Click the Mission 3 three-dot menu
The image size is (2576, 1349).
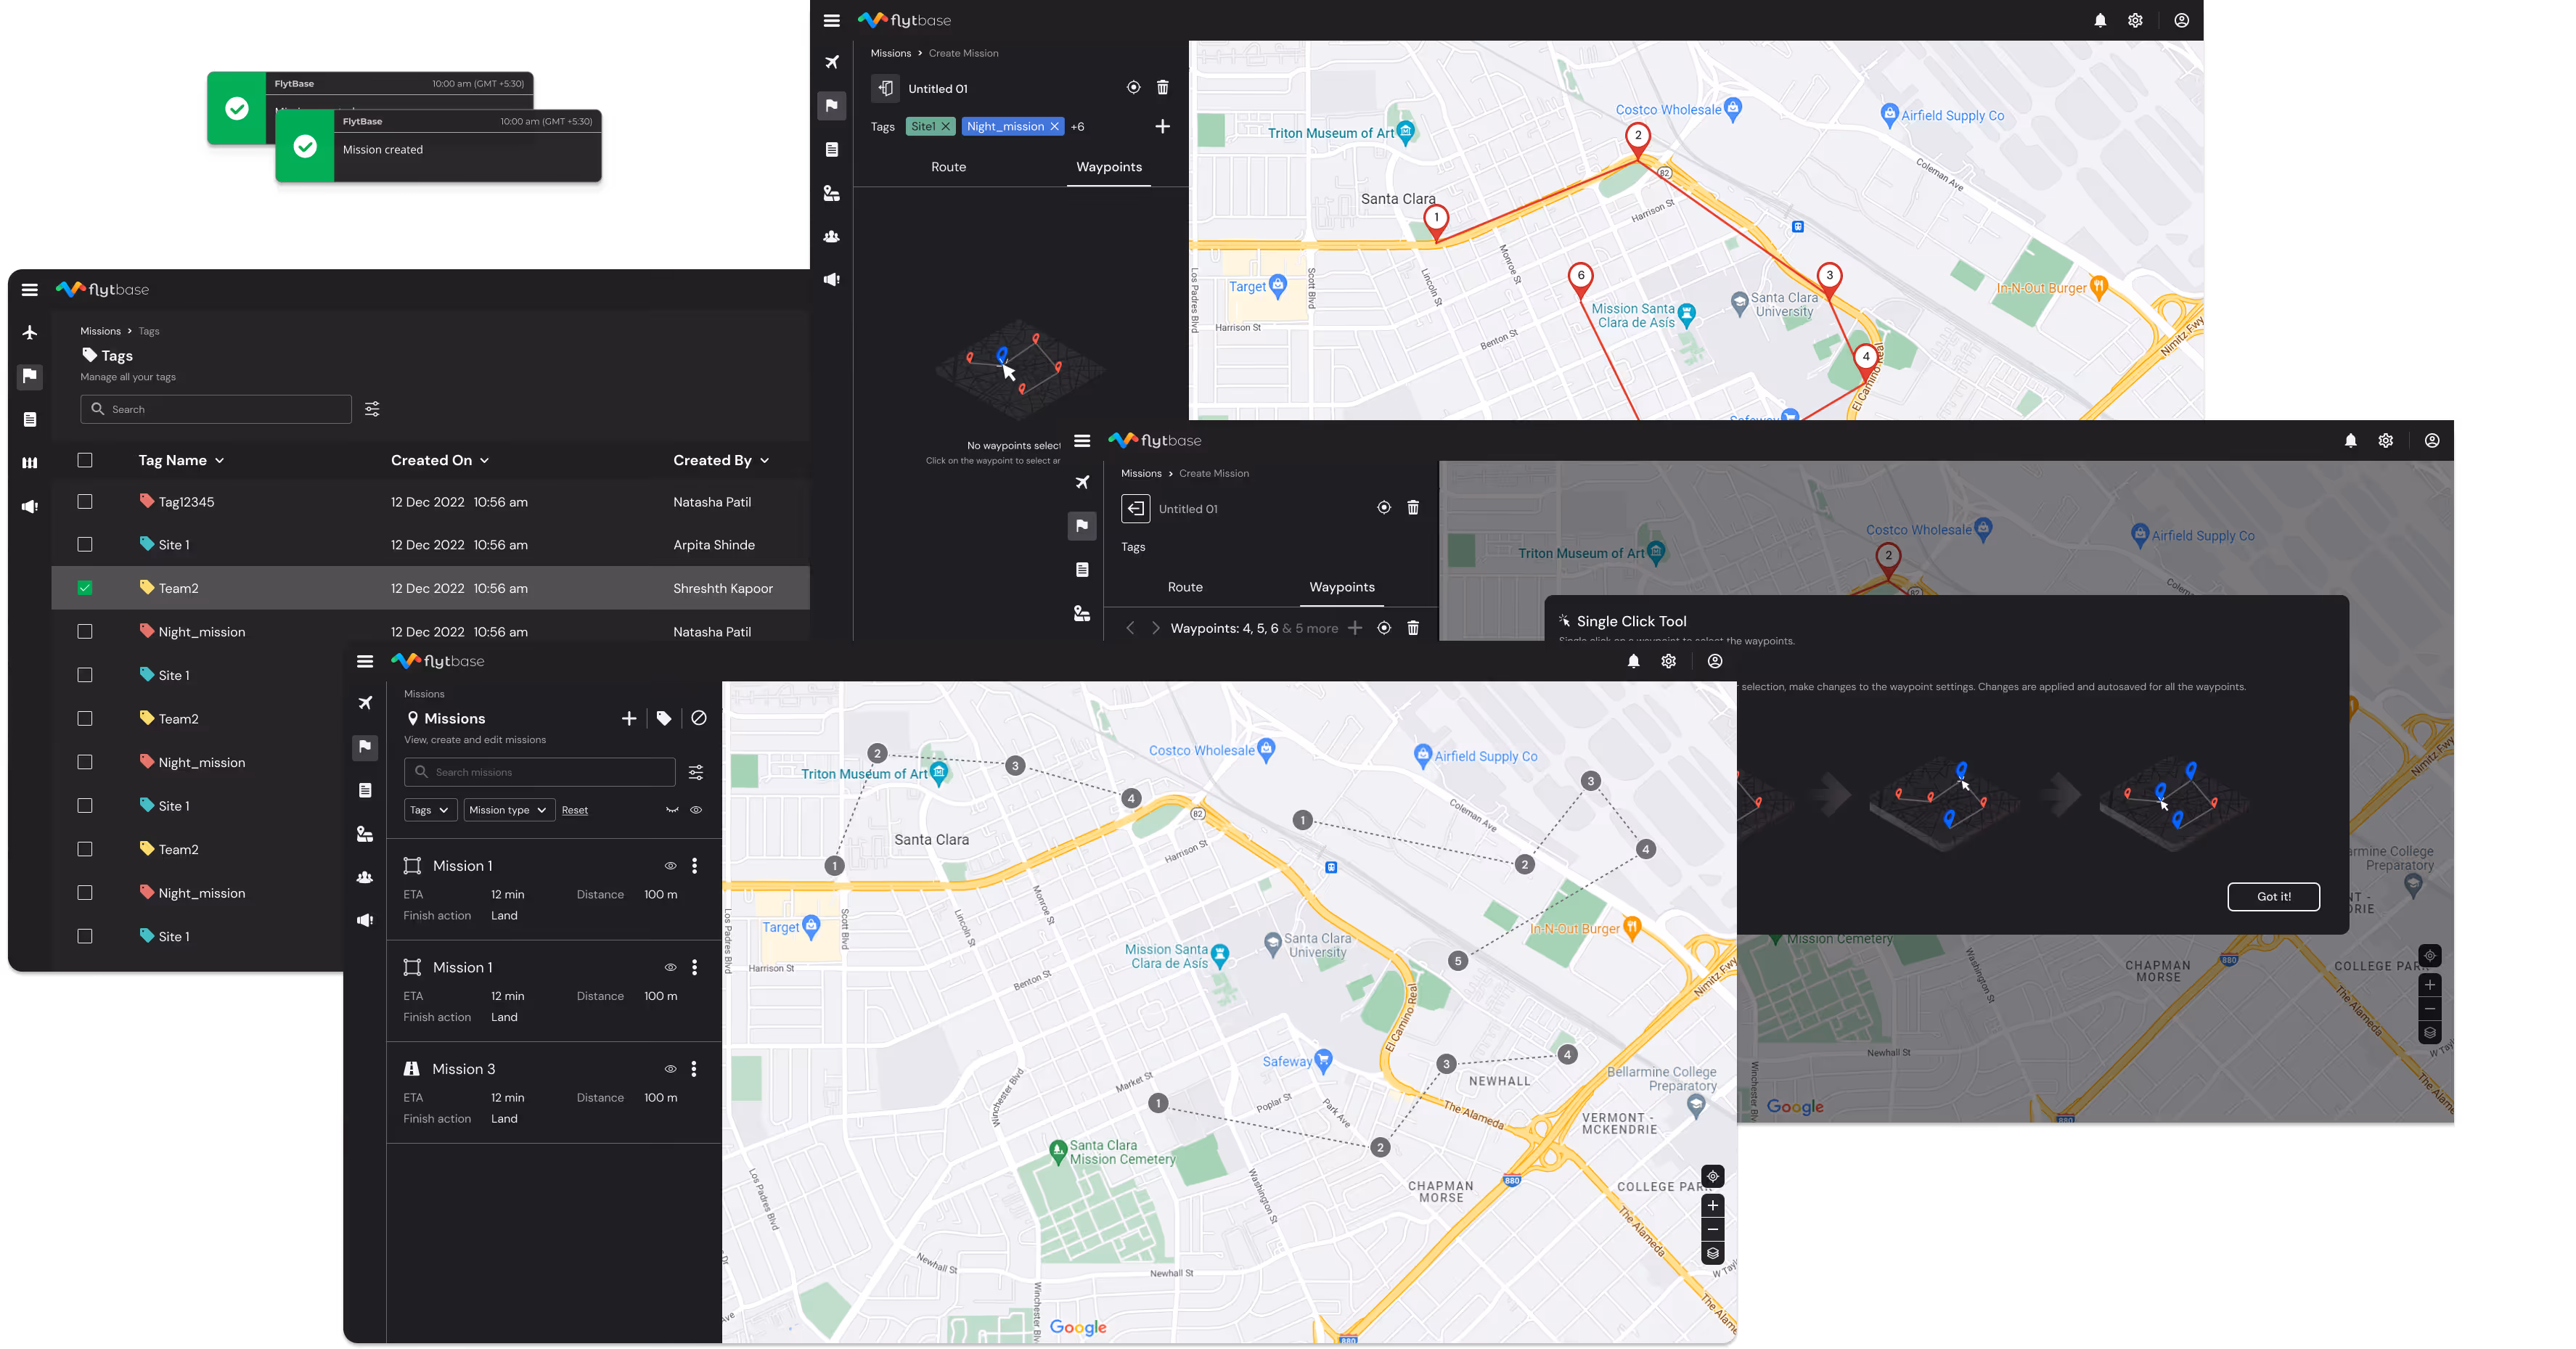[x=694, y=1069]
